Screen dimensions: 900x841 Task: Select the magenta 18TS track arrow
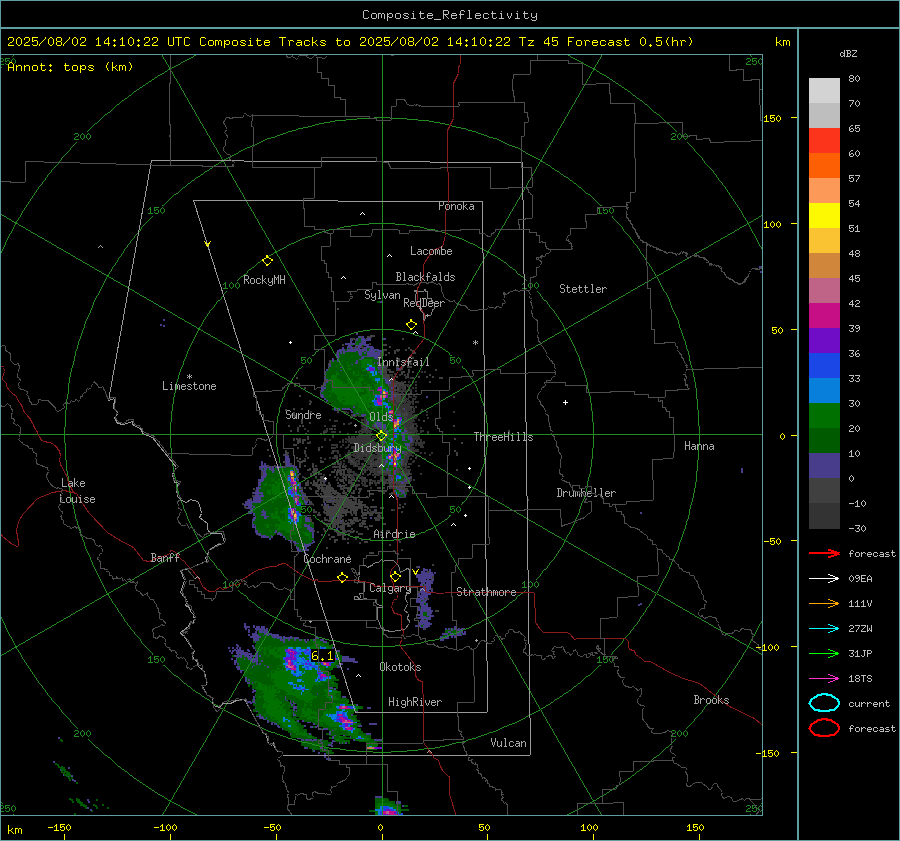click(824, 679)
